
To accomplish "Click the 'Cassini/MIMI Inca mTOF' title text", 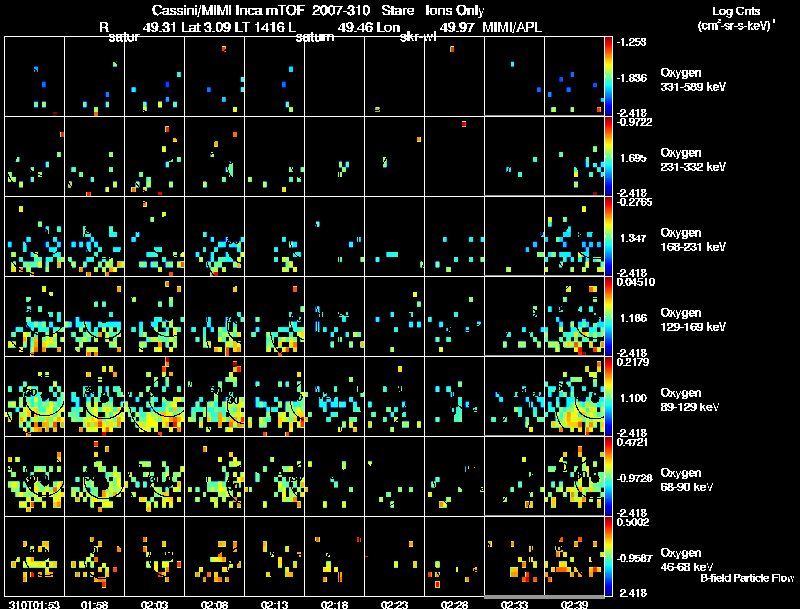I will pos(228,10).
